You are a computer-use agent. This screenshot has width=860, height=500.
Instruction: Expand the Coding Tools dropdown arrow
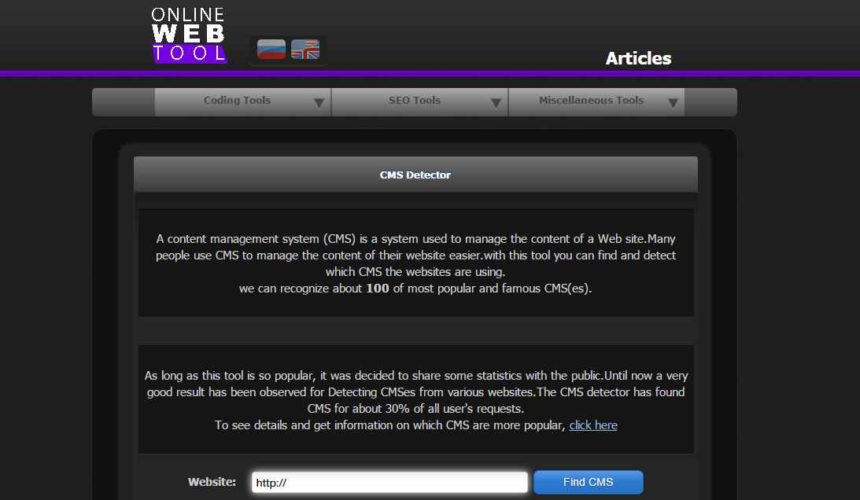(x=319, y=103)
